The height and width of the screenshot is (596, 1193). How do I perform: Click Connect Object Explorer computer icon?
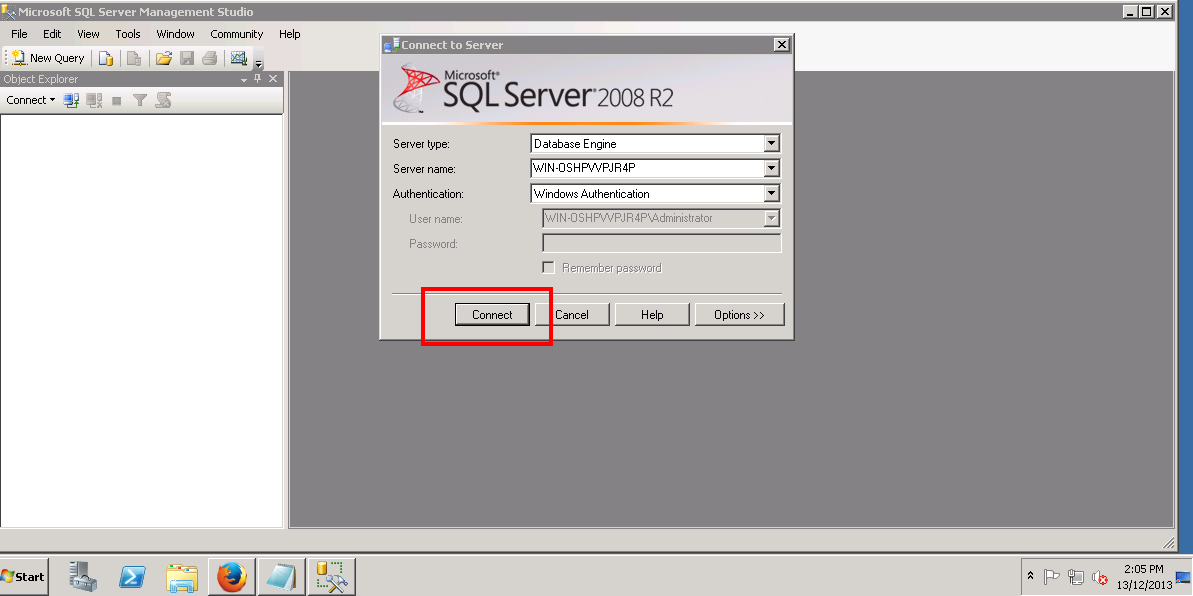click(x=72, y=100)
